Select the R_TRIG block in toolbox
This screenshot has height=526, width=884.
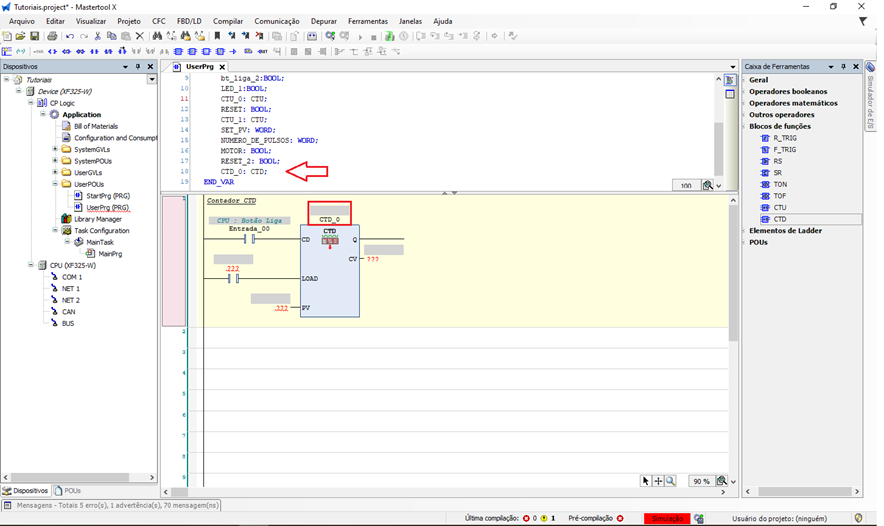pos(783,138)
